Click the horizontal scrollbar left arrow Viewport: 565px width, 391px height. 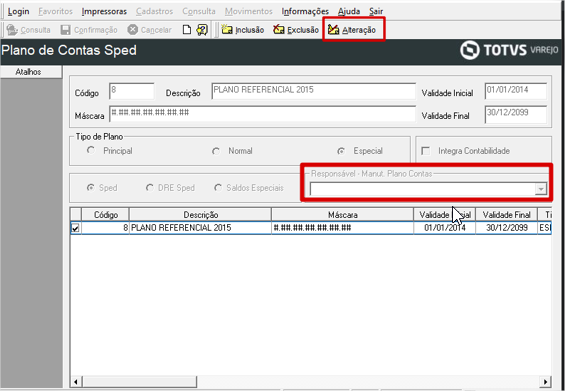coord(76,382)
